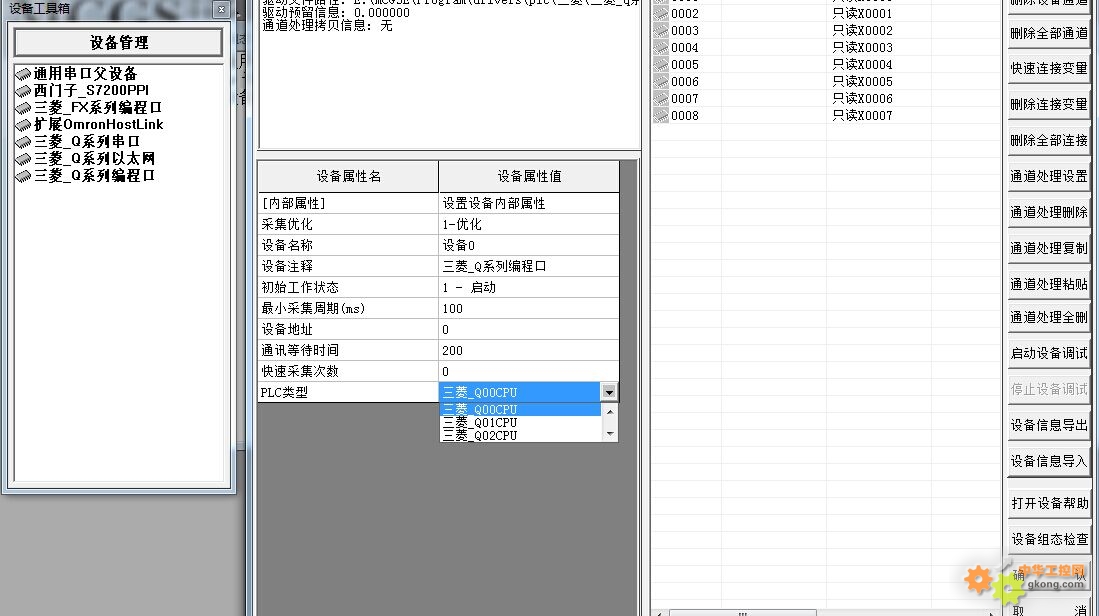Click the 通道处理设置 button
Viewport: 1099px width, 616px height.
pos(1049,177)
